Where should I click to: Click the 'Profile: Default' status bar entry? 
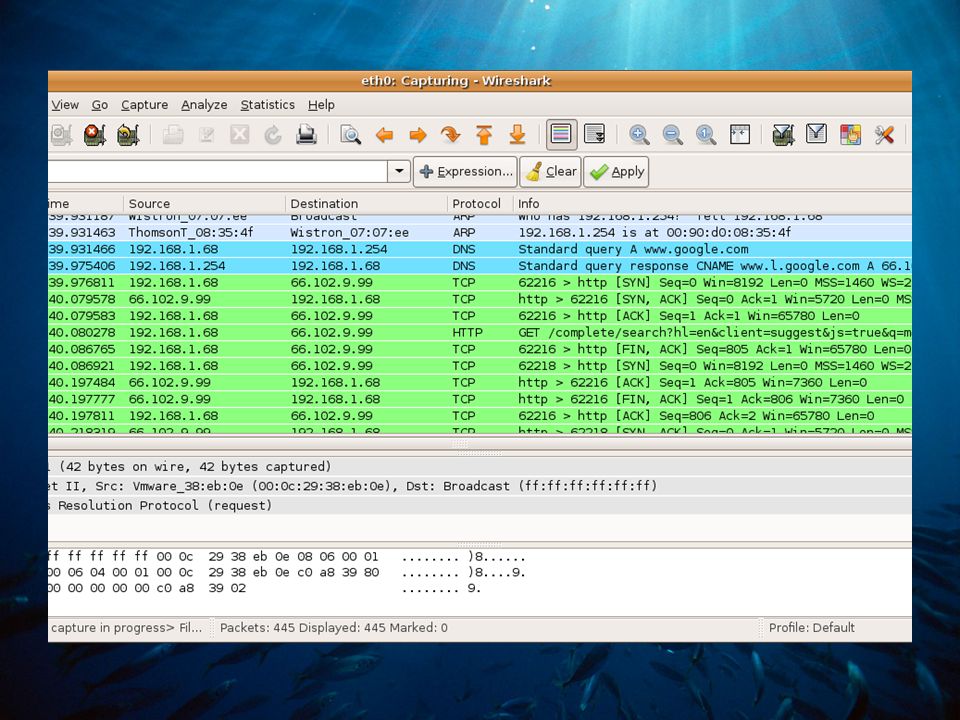[811, 628]
